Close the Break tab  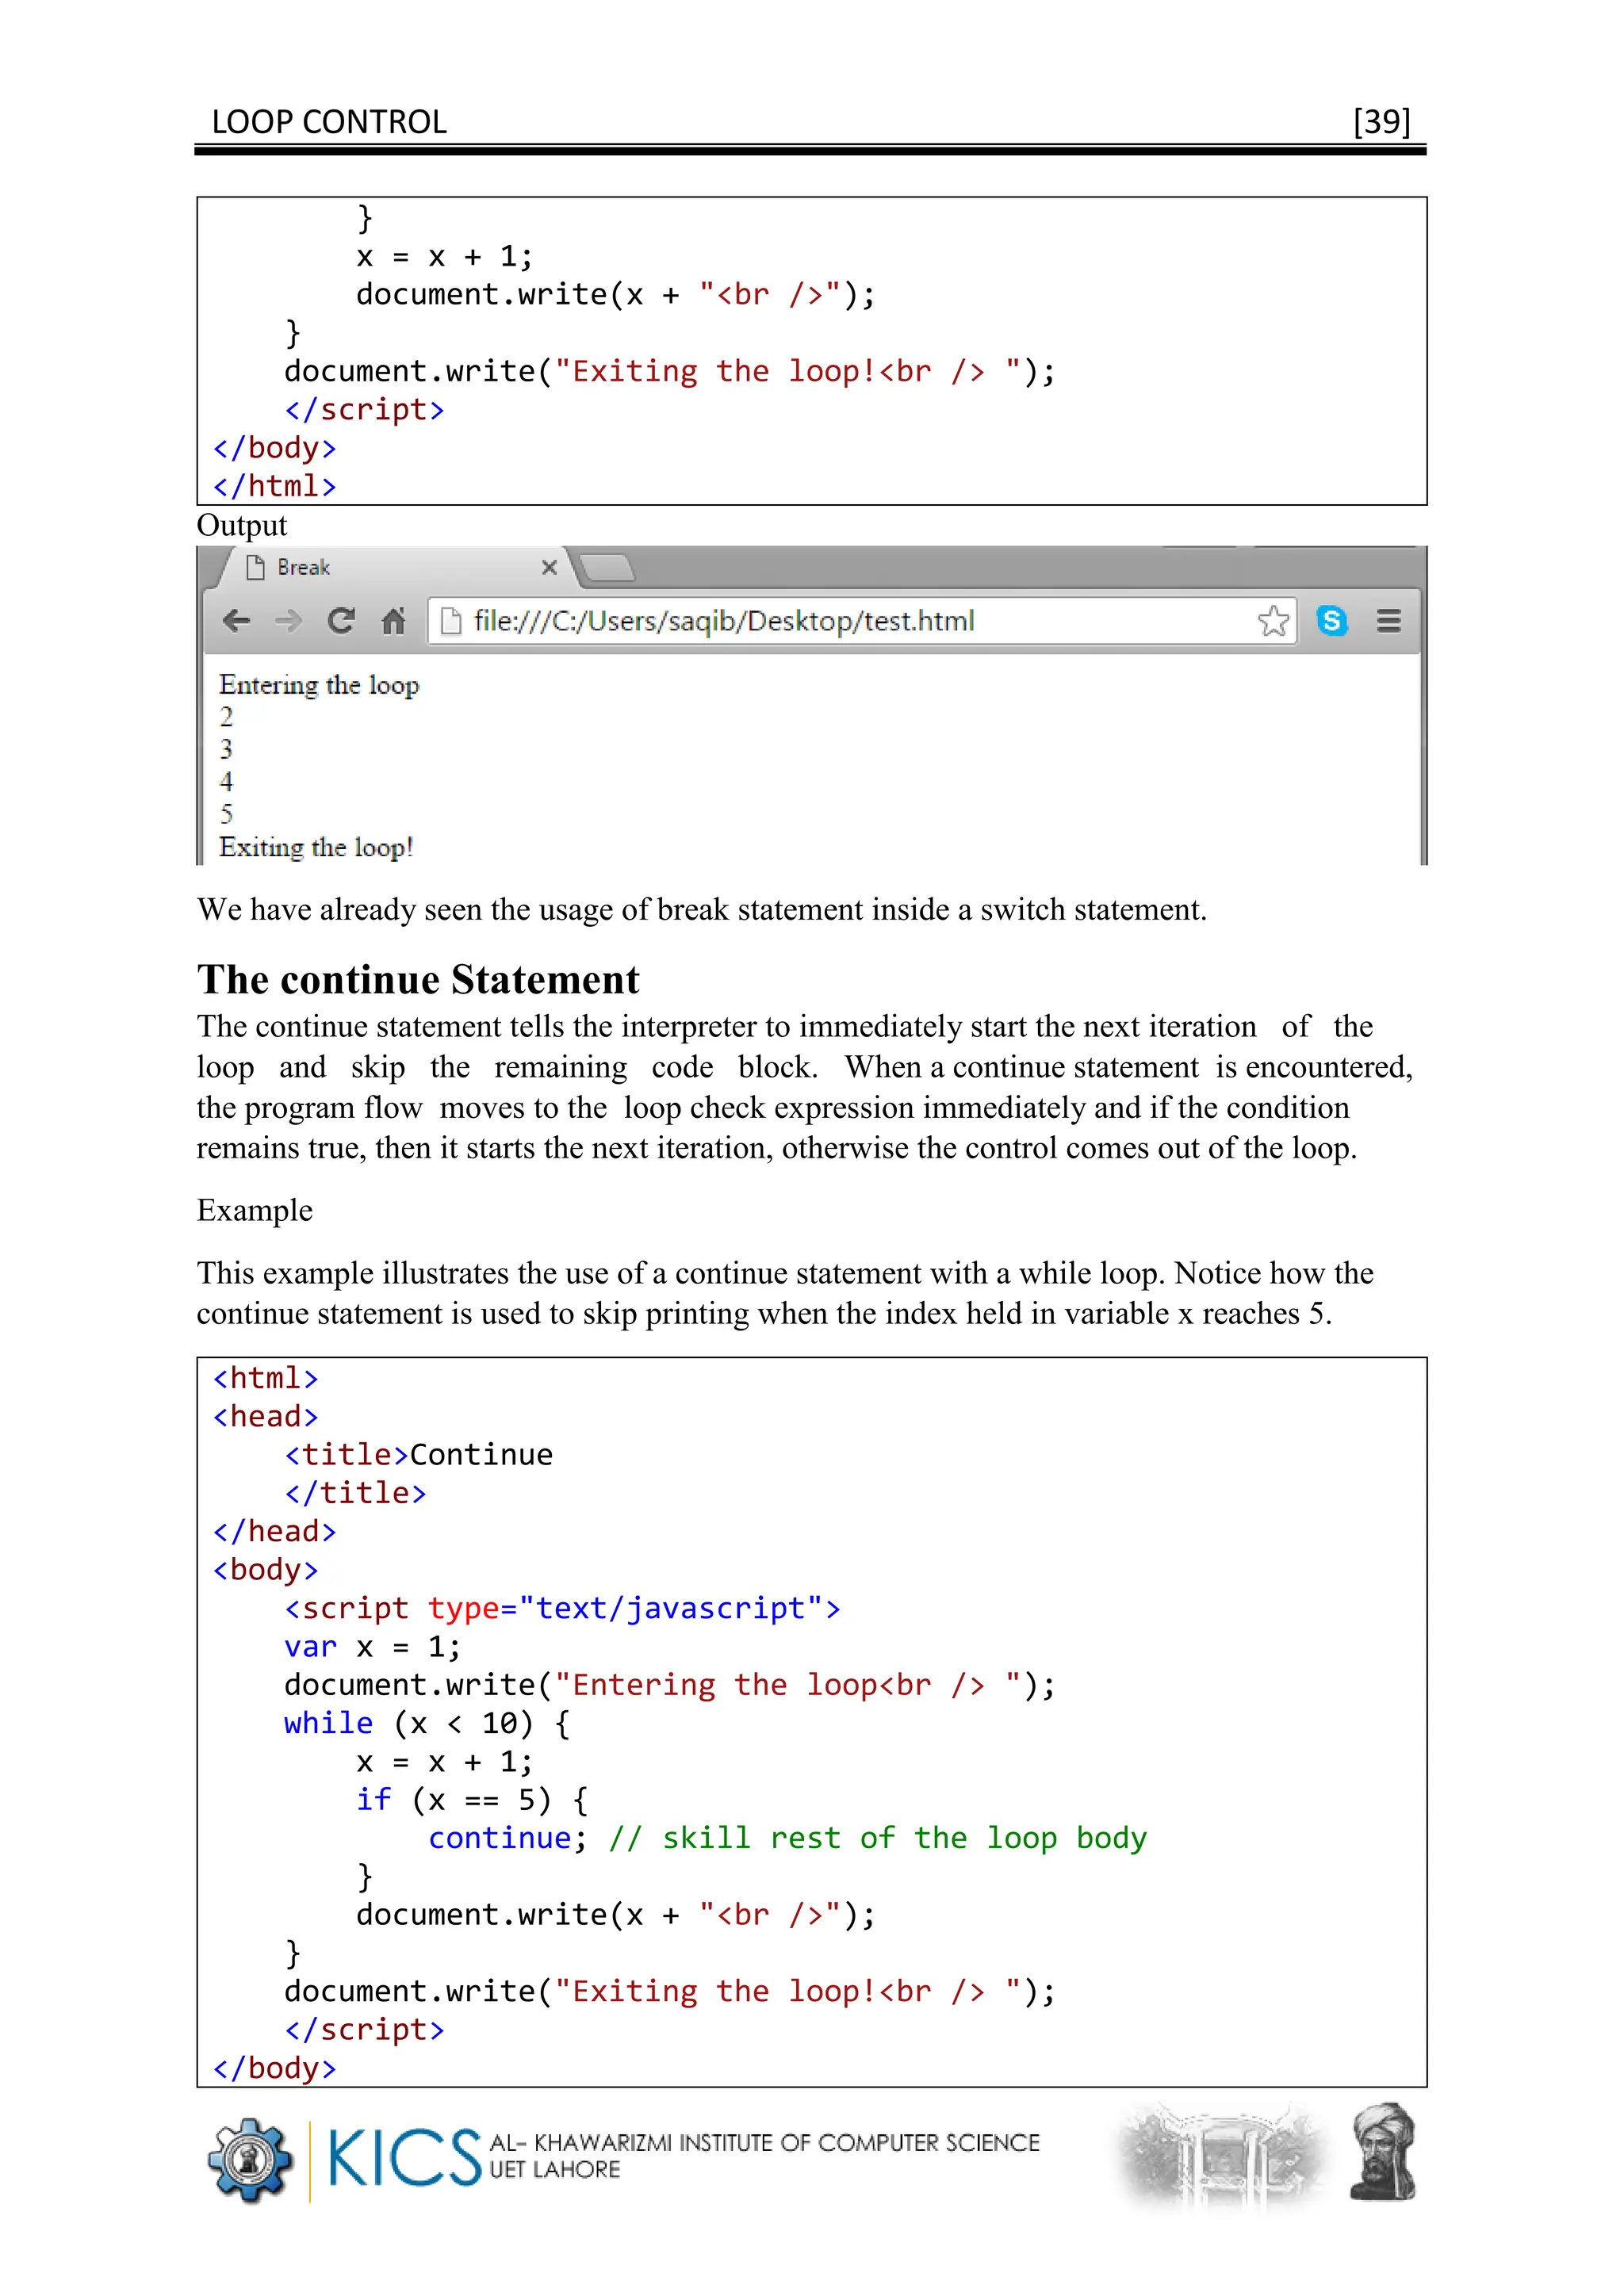[549, 568]
